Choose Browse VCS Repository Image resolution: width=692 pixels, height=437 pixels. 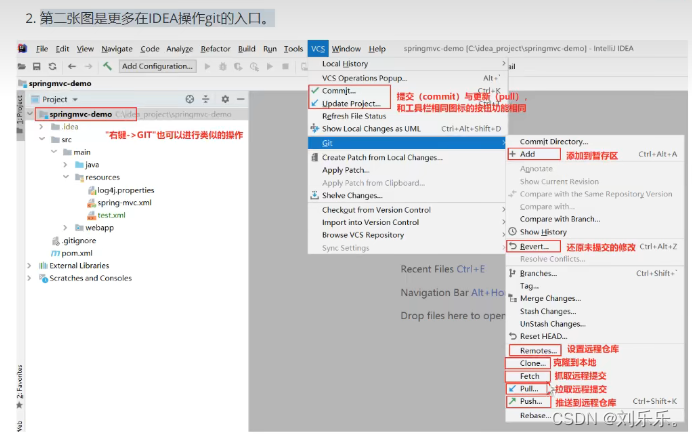tap(408, 235)
